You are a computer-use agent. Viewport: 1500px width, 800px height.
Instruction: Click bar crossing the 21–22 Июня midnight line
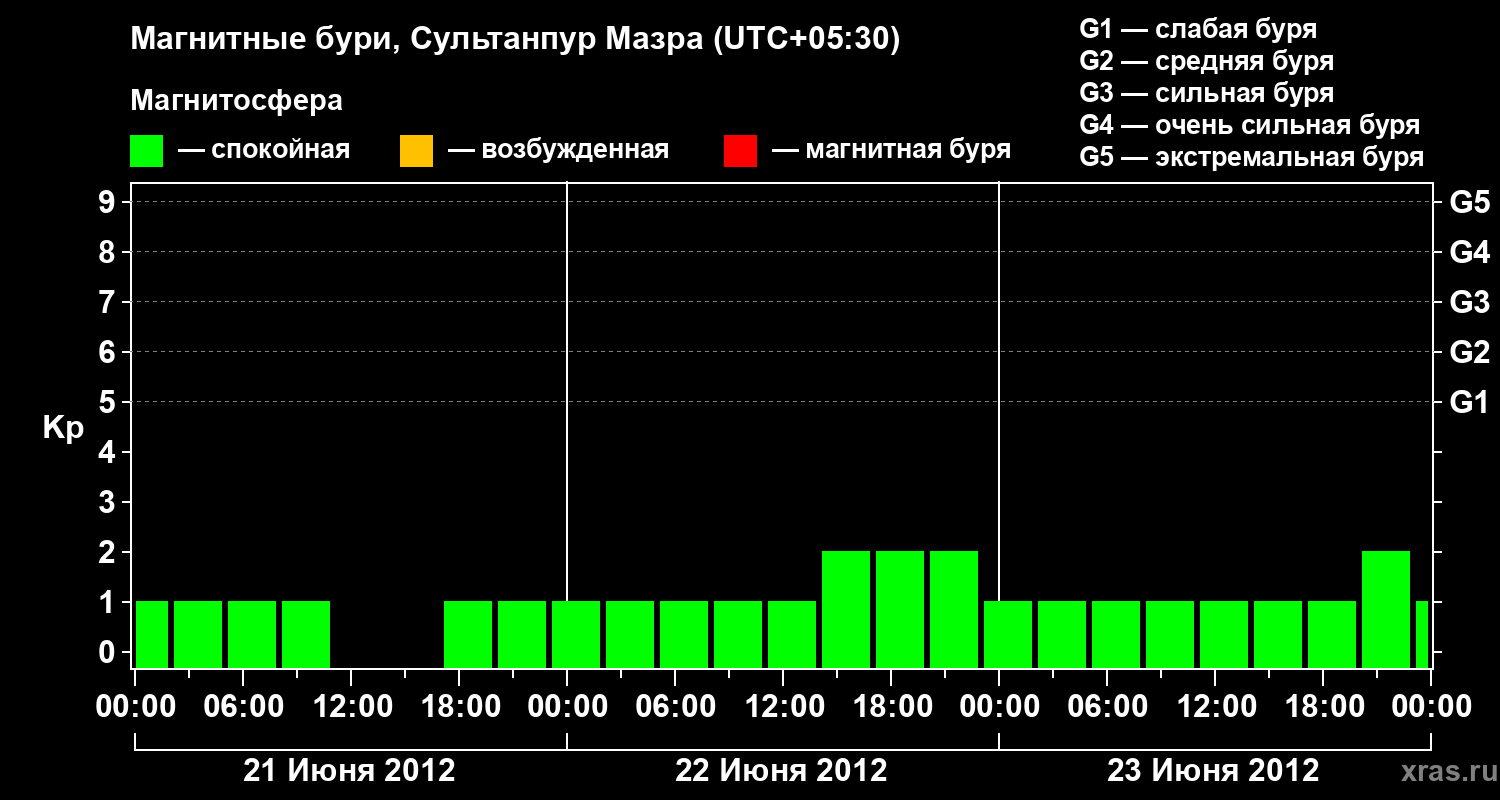pos(576,634)
